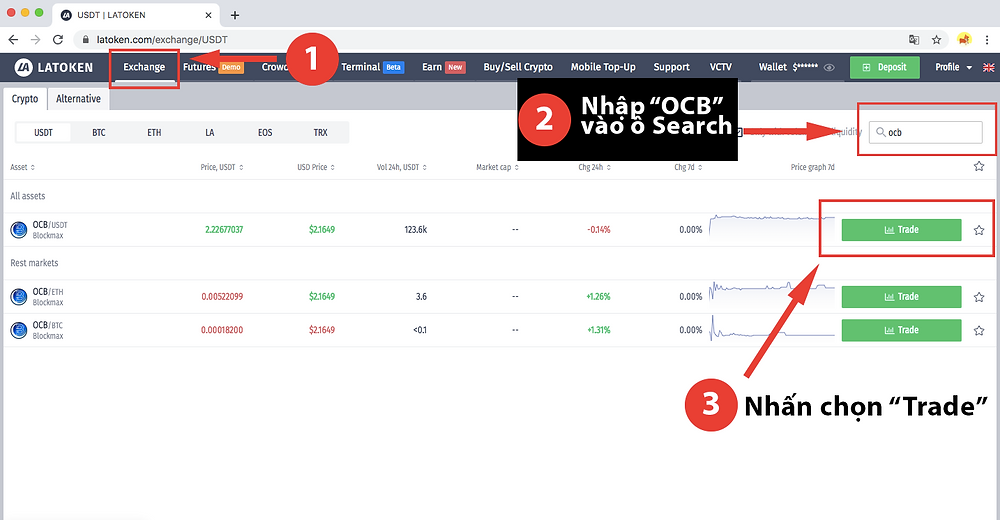Change language via UK flag icon
Image resolution: width=1000 pixels, height=520 pixels.
pyautogui.click(x=989, y=67)
